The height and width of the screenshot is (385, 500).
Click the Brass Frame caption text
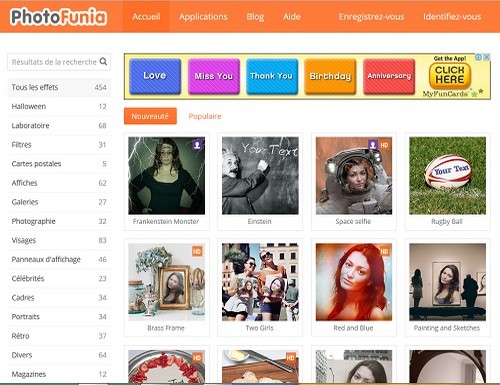pyautogui.click(x=166, y=328)
